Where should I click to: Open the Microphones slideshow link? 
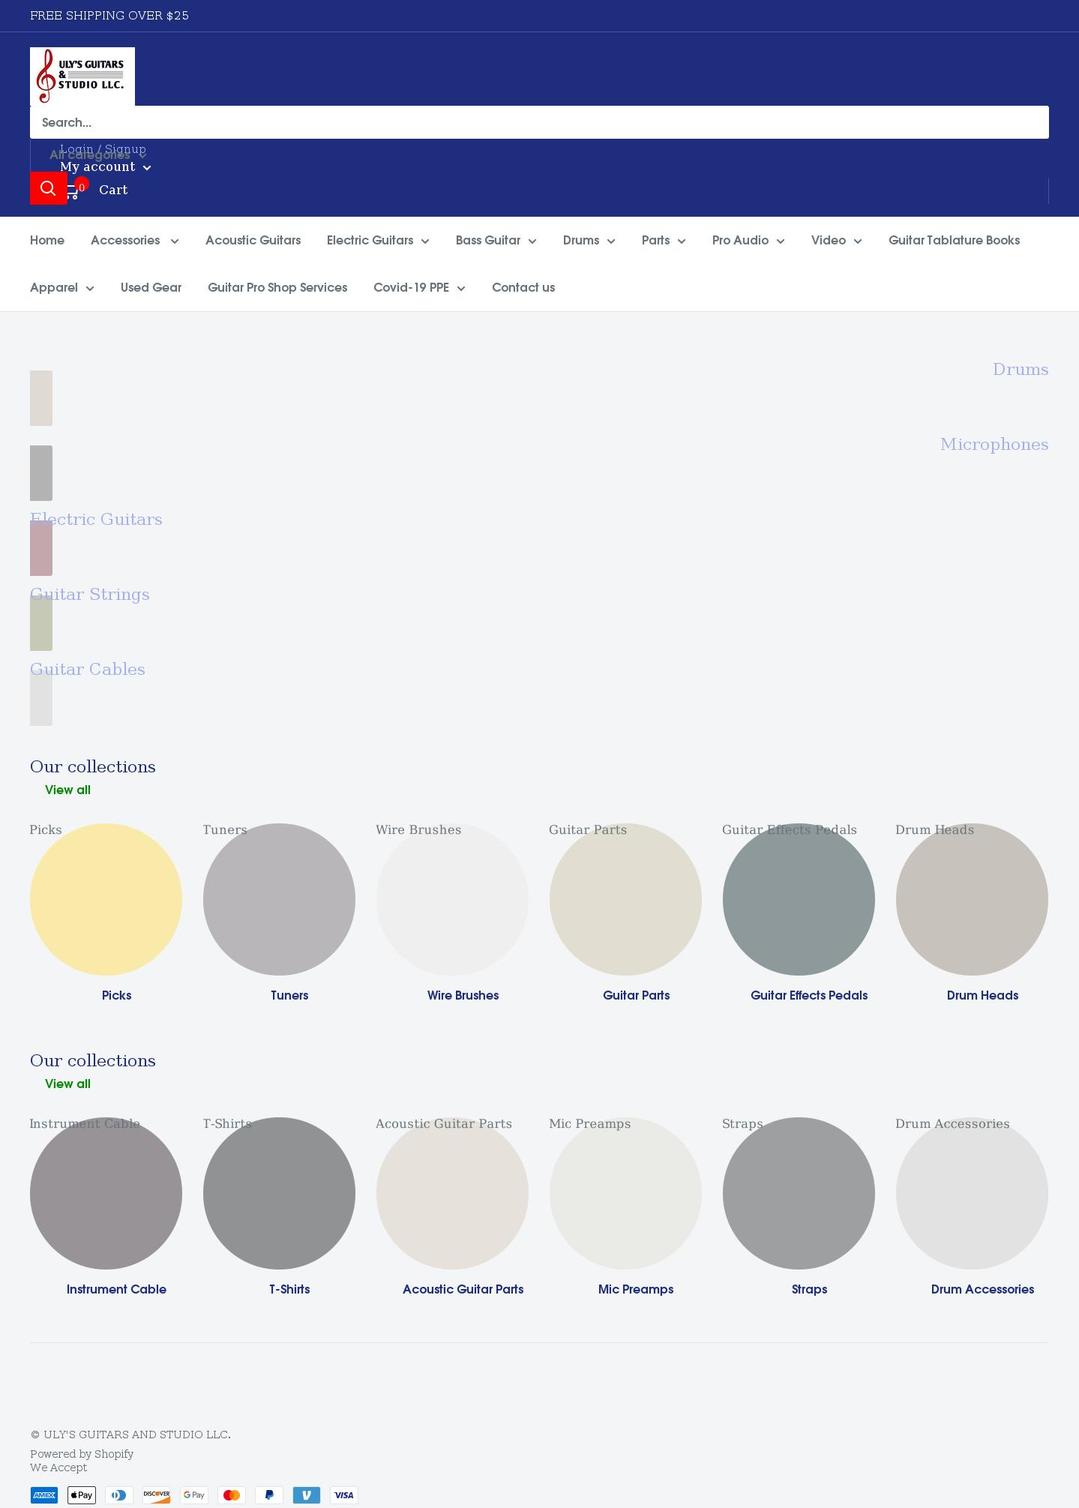(994, 444)
